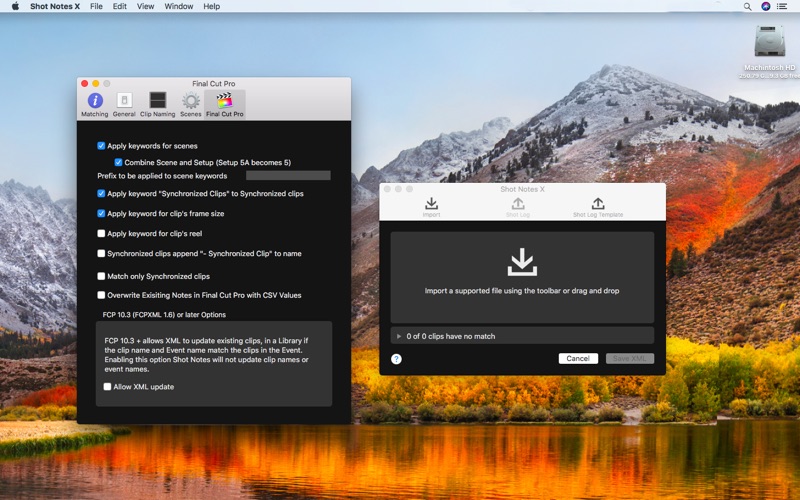
Task: Click the import drop zone area
Action: click(x=522, y=278)
